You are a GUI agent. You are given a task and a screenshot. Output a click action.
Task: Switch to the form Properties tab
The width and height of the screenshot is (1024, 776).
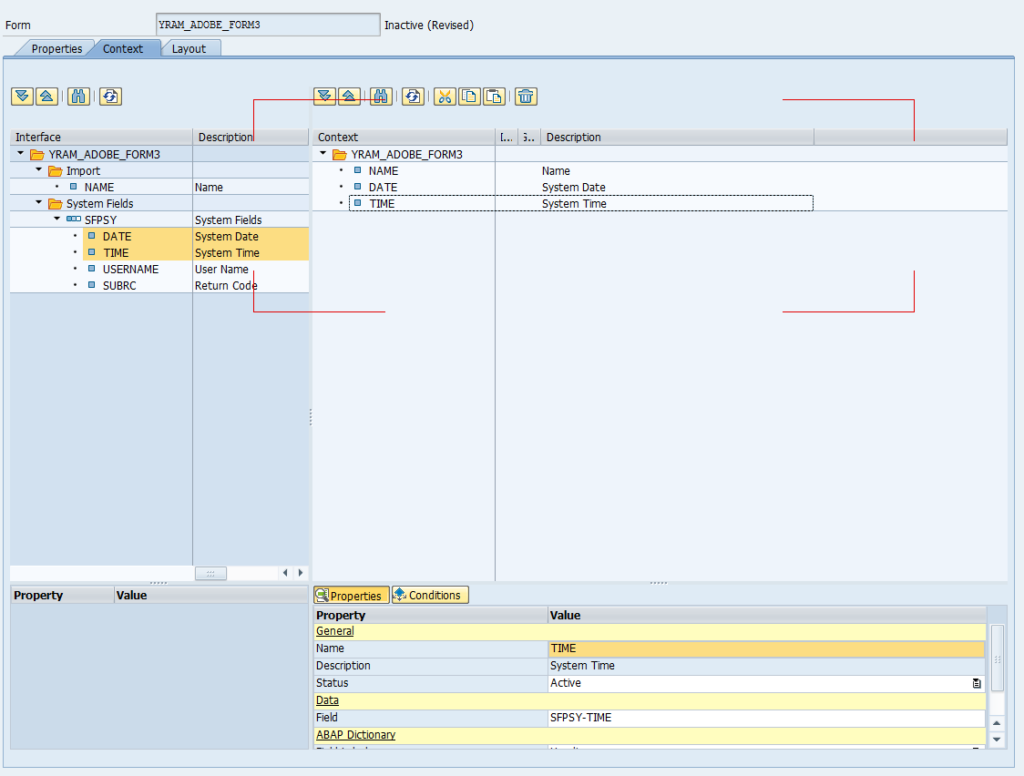pyautogui.click(x=57, y=49)
